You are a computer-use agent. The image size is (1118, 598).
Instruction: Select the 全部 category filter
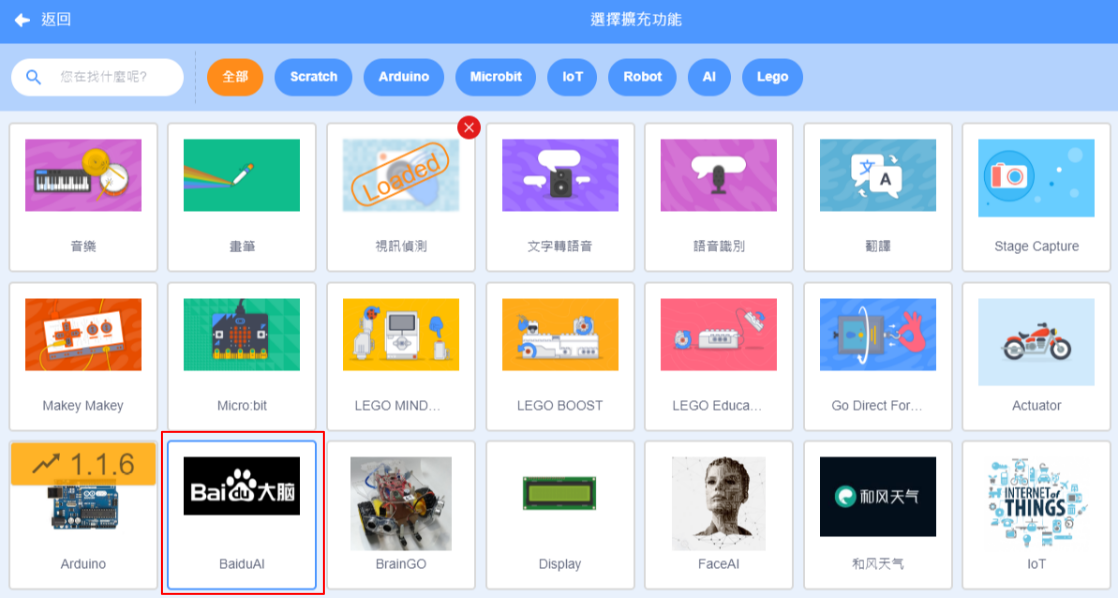tap(235, 77)
